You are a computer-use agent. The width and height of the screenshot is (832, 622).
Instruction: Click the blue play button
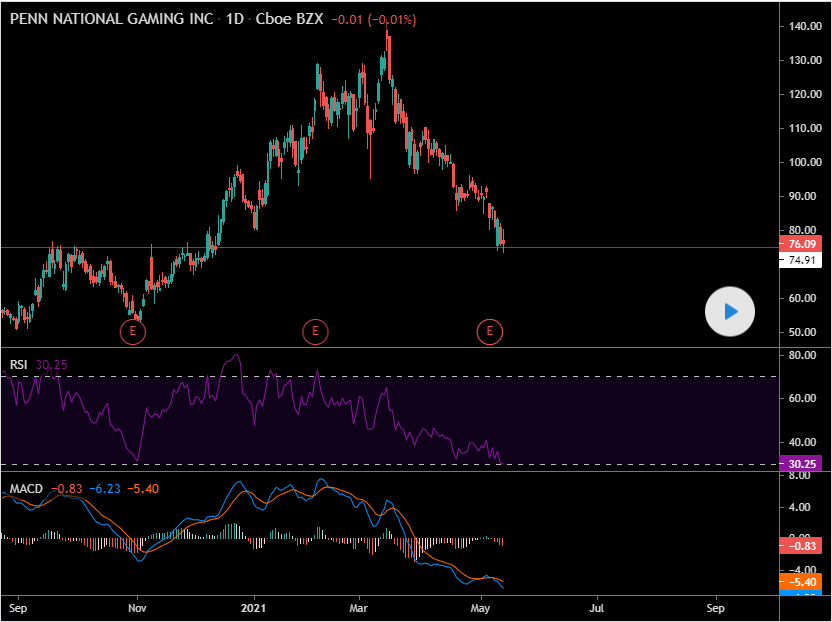coord(730,312)
